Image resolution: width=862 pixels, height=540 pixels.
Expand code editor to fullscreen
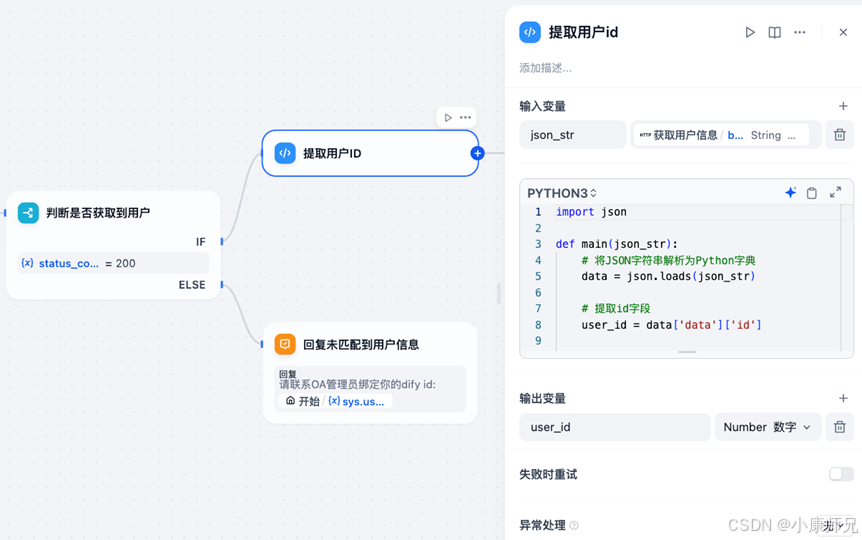[x=835, y=192]
